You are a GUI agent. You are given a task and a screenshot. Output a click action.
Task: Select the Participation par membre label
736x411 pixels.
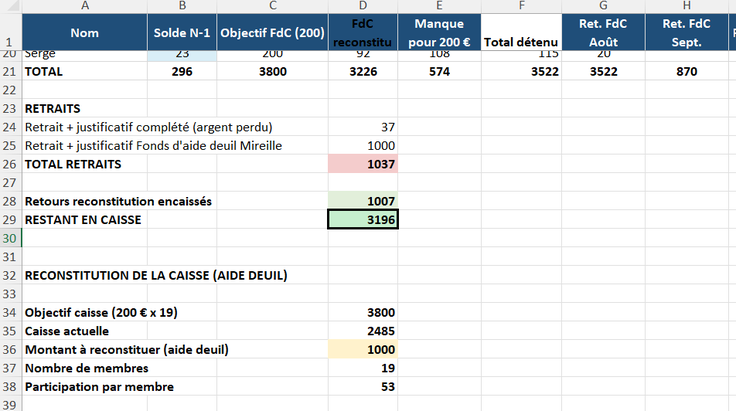99,387
